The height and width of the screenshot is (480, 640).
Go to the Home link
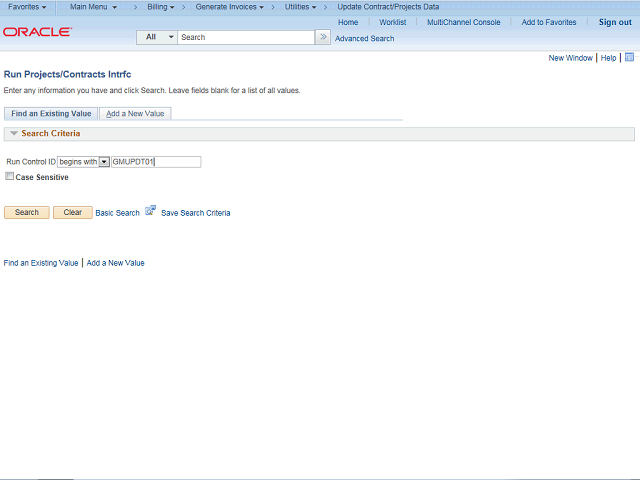coord(348,22)
